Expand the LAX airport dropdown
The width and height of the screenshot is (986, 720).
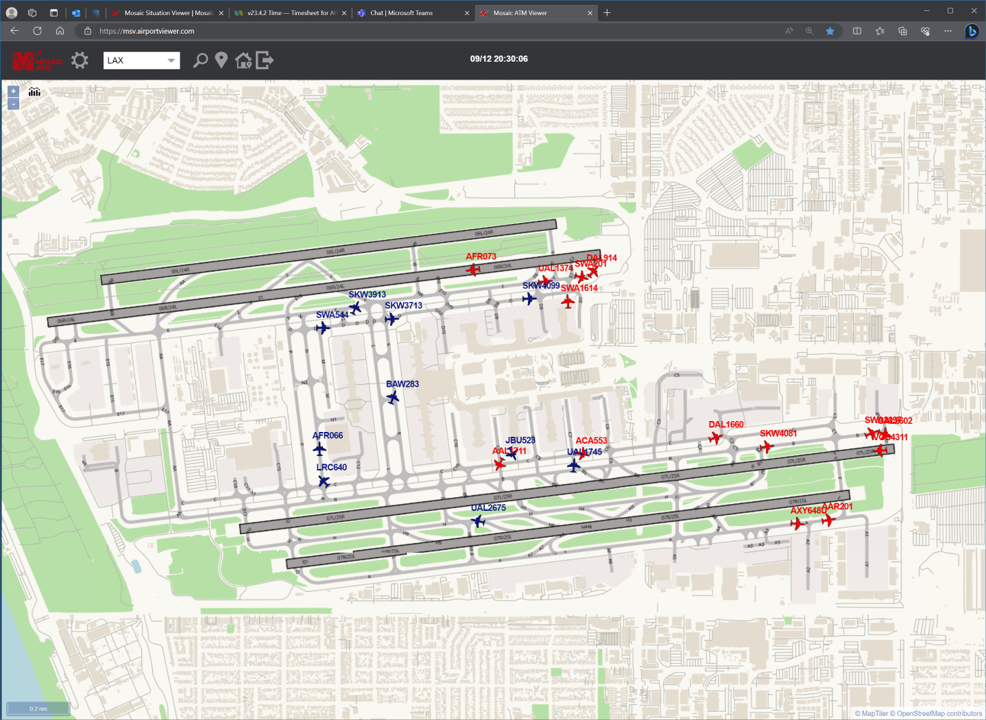pyautogui.click(x=141, y=60)
